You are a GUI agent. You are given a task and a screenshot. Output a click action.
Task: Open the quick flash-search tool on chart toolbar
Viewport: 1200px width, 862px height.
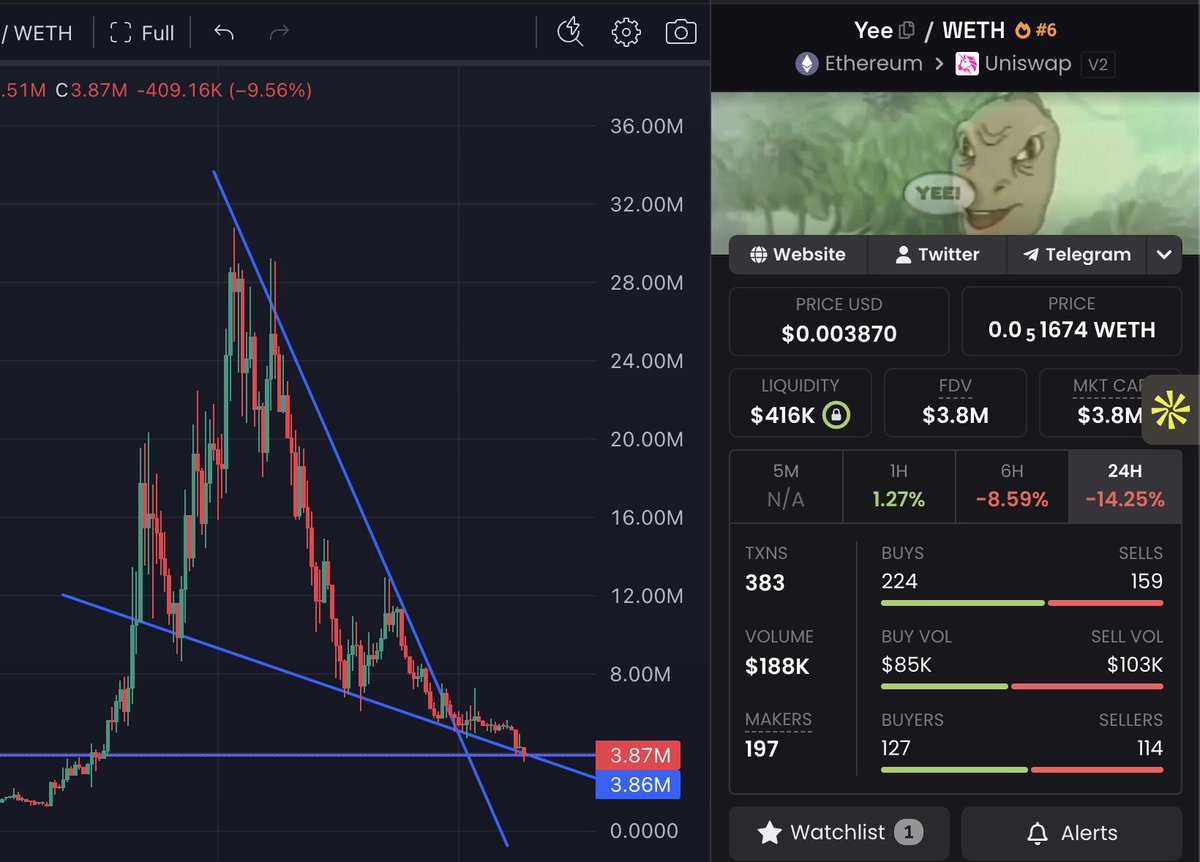569,32
